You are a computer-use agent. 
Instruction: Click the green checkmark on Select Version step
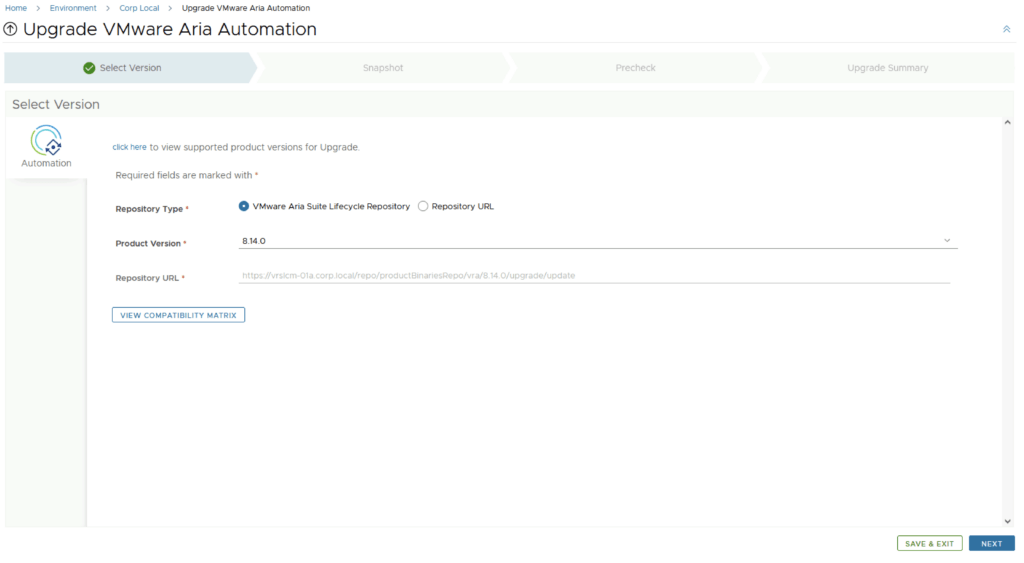89,68
